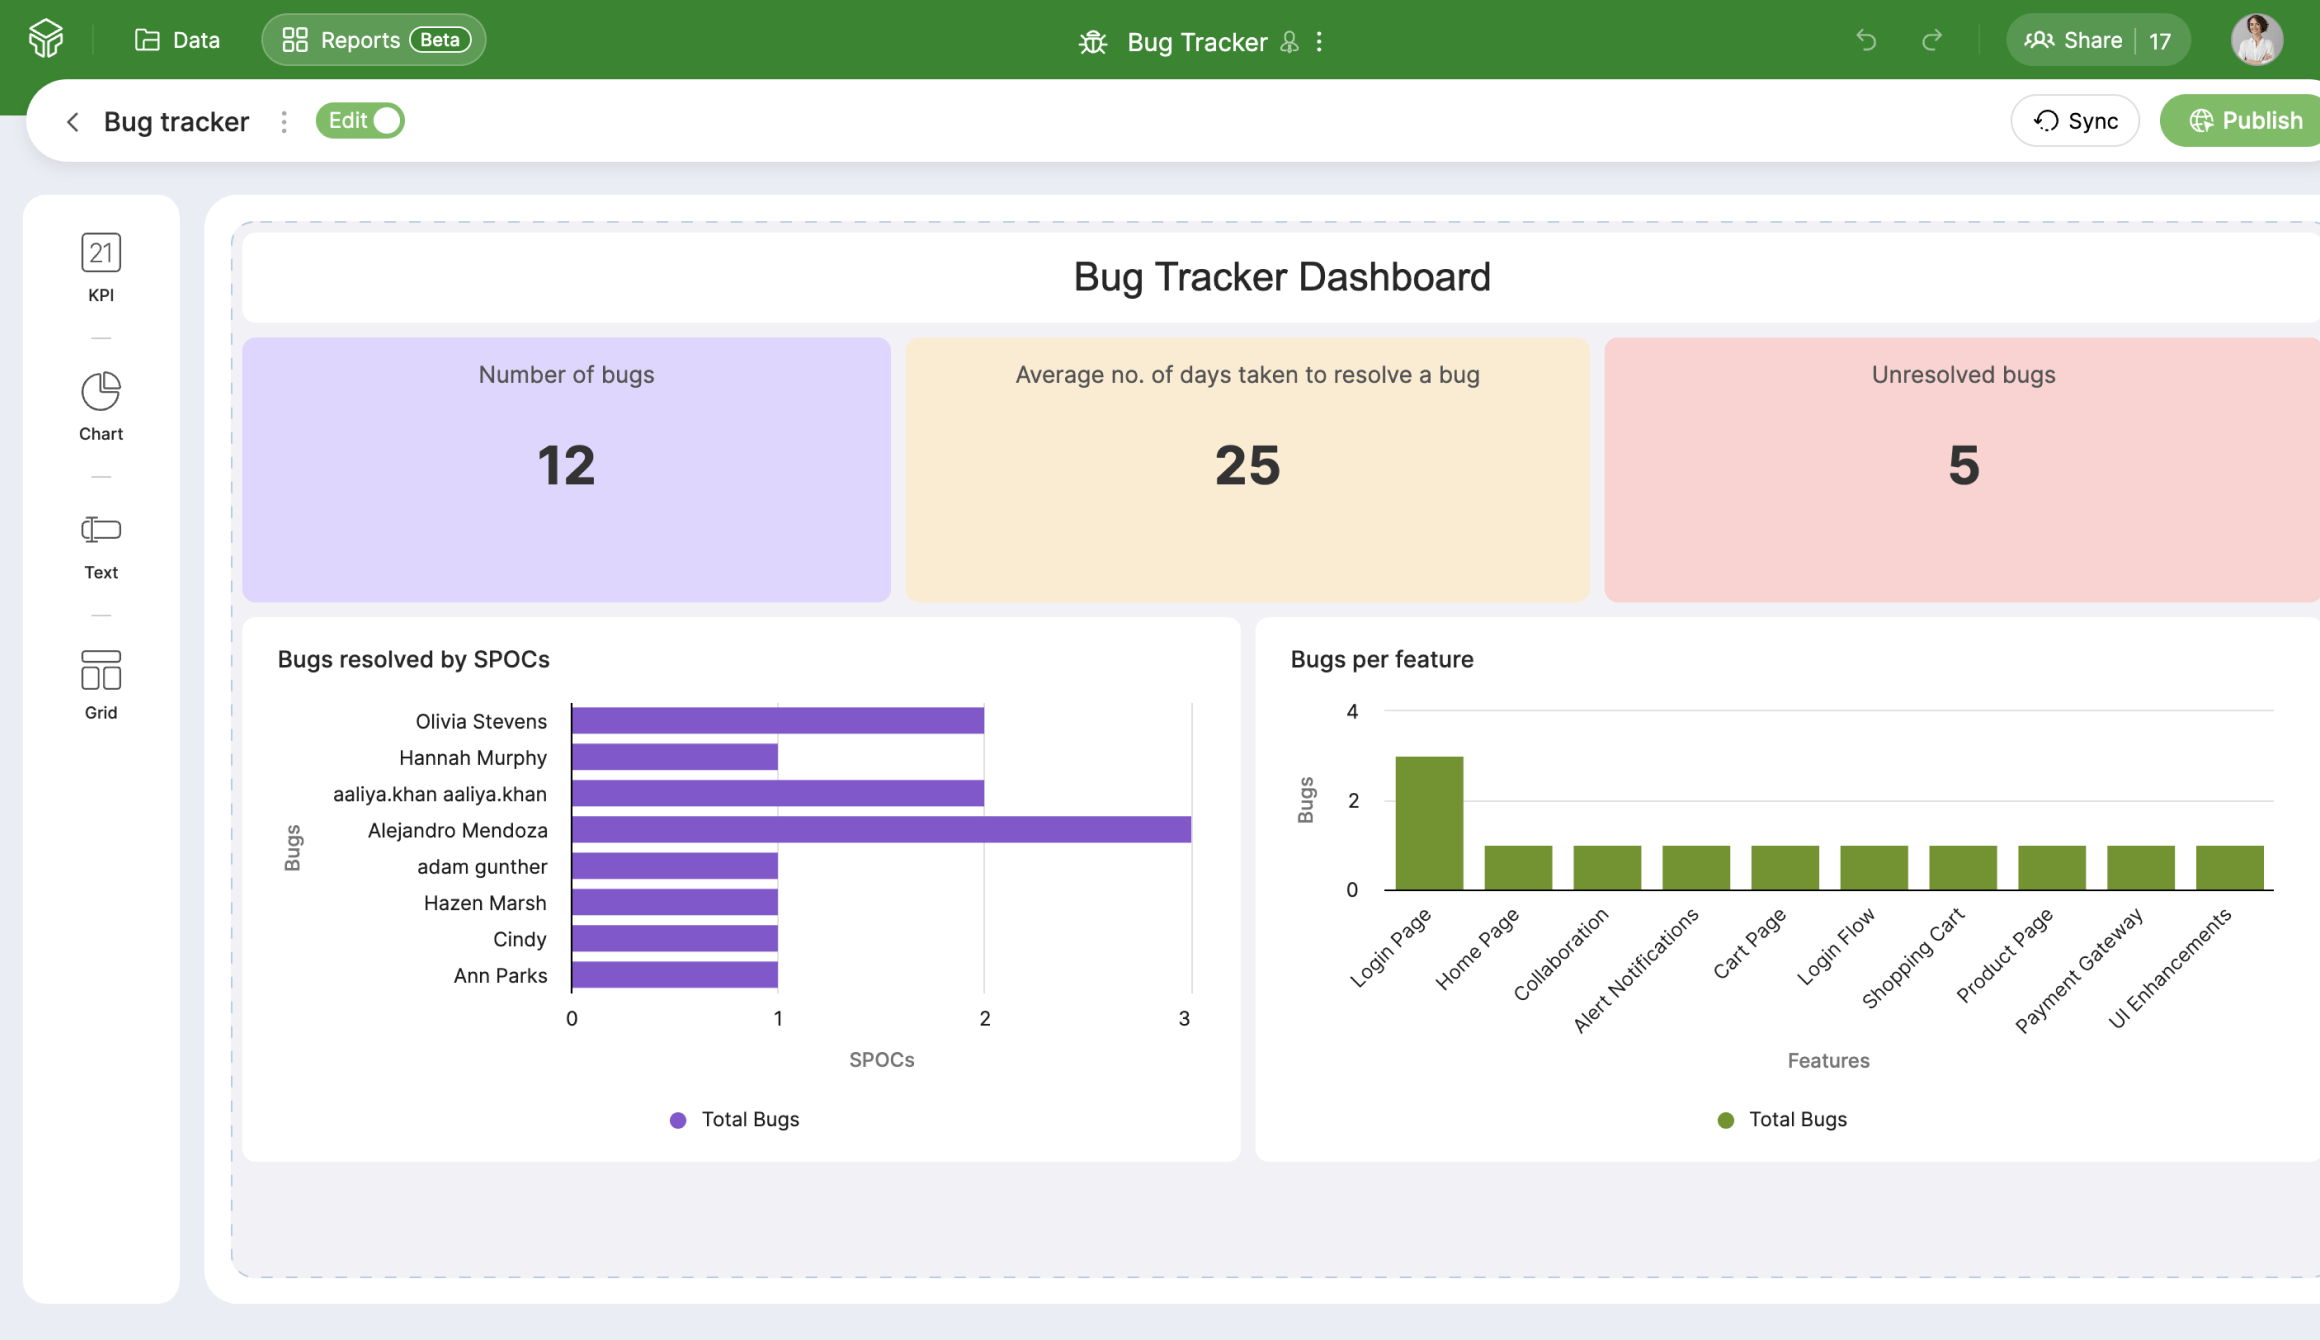
Task: Open the user profile avatar
Action: pyautogui.click(x=2256, y=40)
